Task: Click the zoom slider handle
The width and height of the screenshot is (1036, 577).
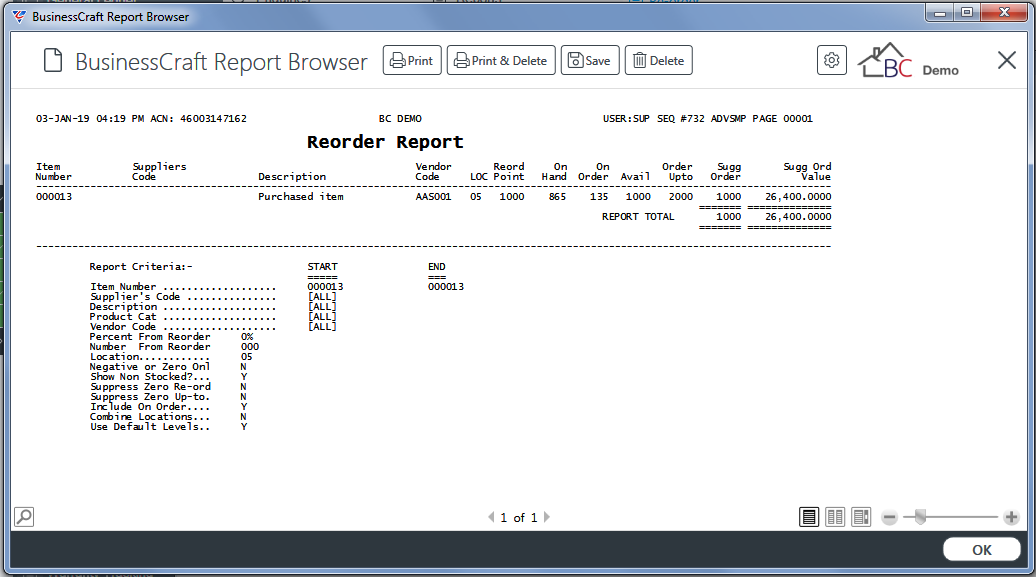Action: pos(920,517)
